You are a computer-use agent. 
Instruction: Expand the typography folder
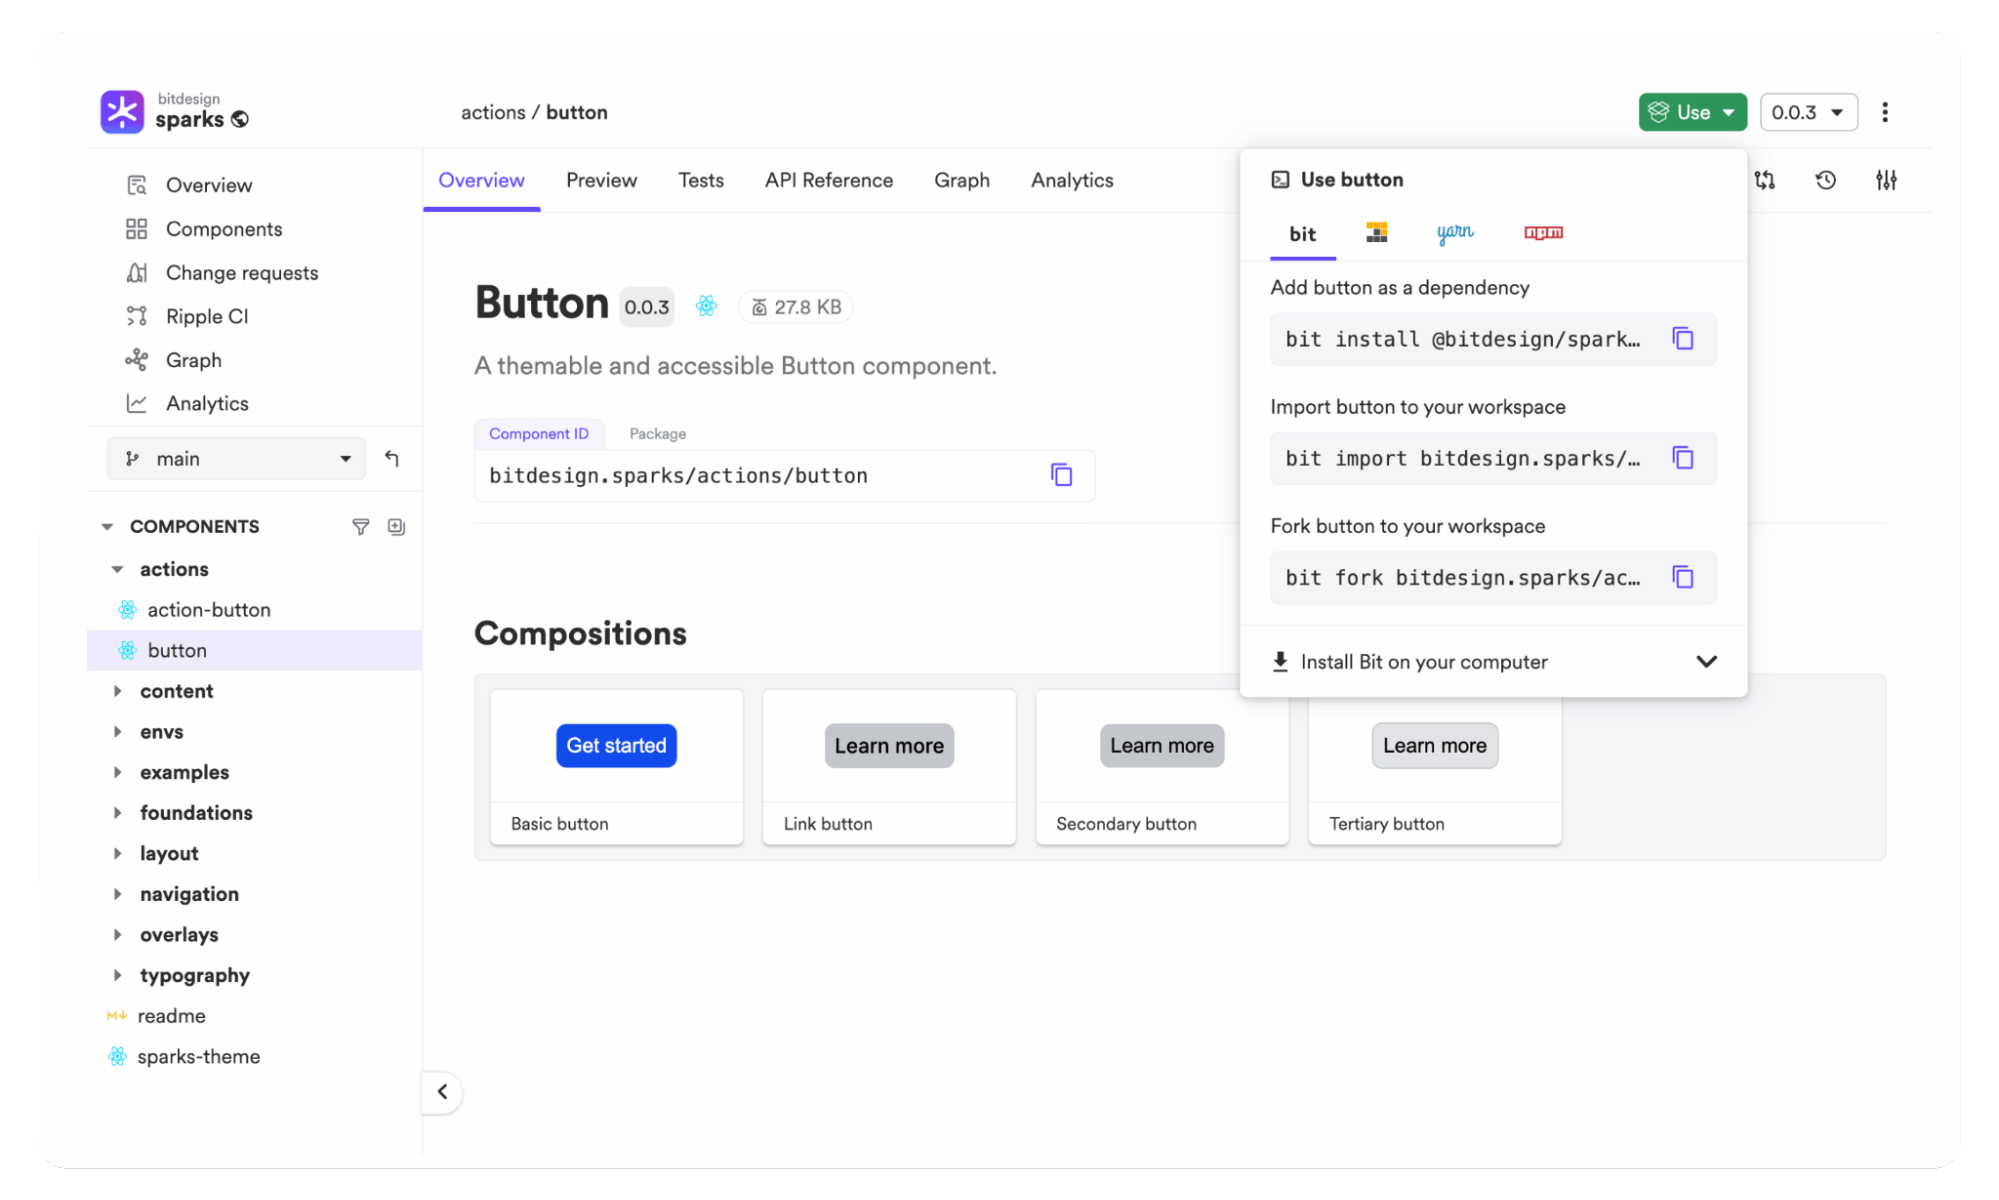tap(117, 975)
